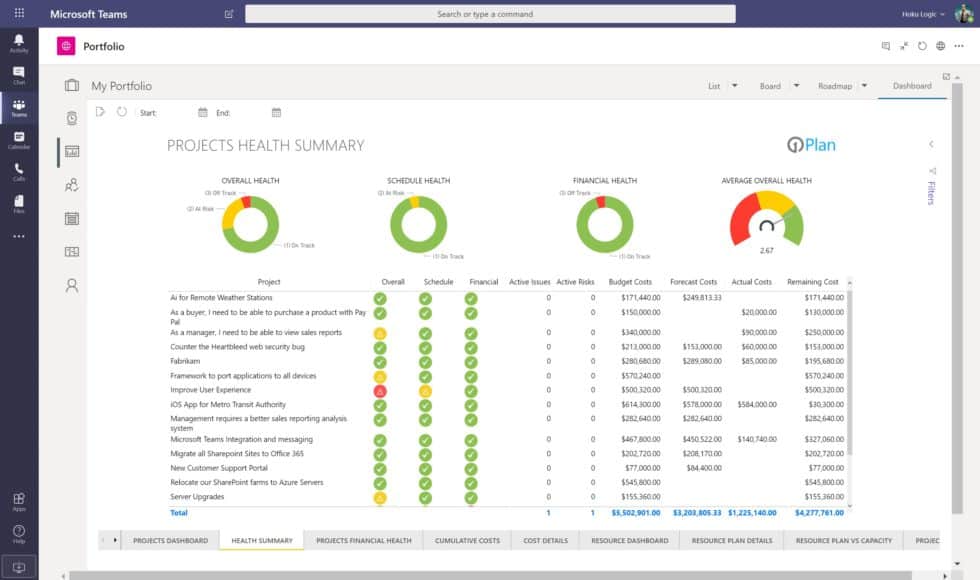Open the Activity bell in Teams sidebar

[19, 42]
